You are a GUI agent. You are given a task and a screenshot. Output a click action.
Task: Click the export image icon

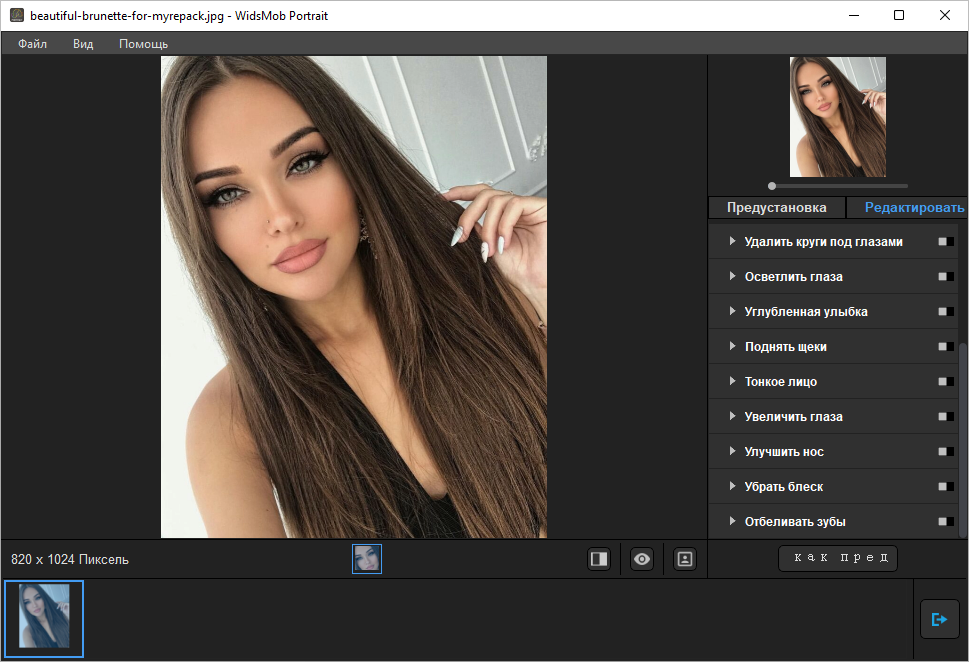939,620
